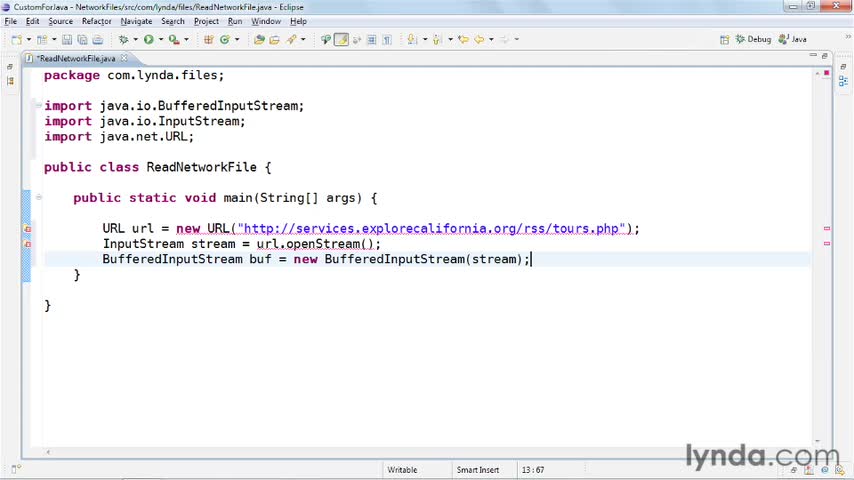Restore the minimized right-side view stack
Viewport: 854px width, 480px height.
point(843,66)
